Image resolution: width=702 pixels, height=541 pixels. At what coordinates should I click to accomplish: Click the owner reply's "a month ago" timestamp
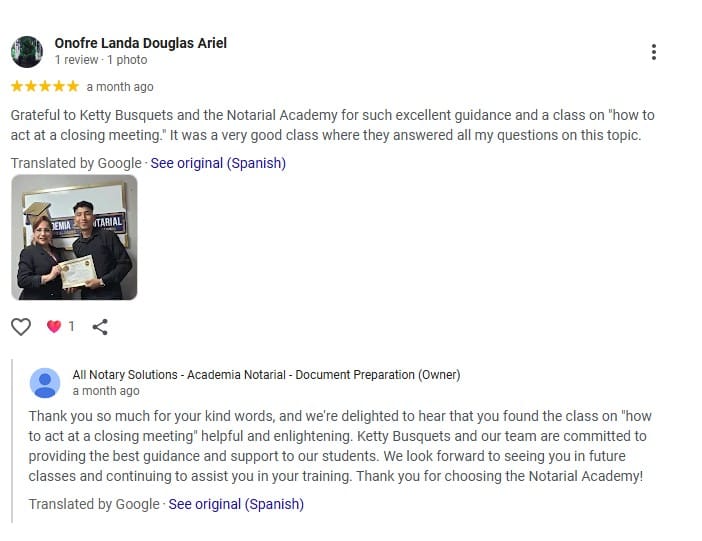point(106,391)
